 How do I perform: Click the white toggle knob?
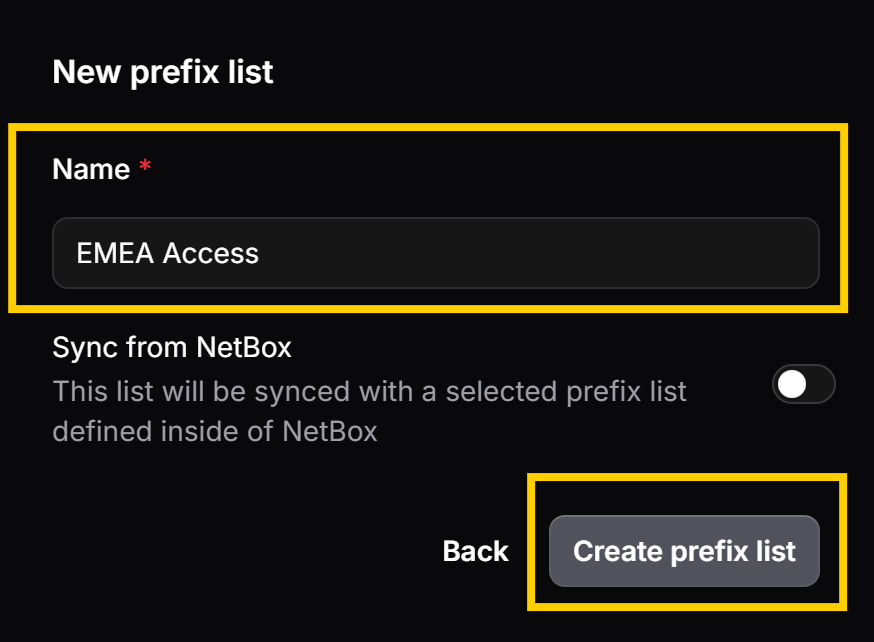tap(793, 385)
